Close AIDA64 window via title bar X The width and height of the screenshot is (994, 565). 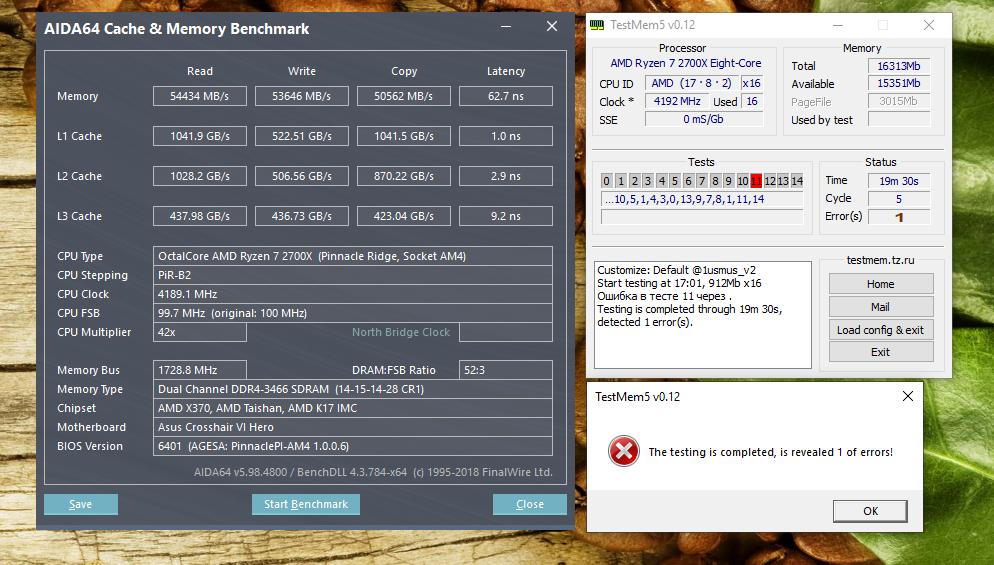point(552,27)
